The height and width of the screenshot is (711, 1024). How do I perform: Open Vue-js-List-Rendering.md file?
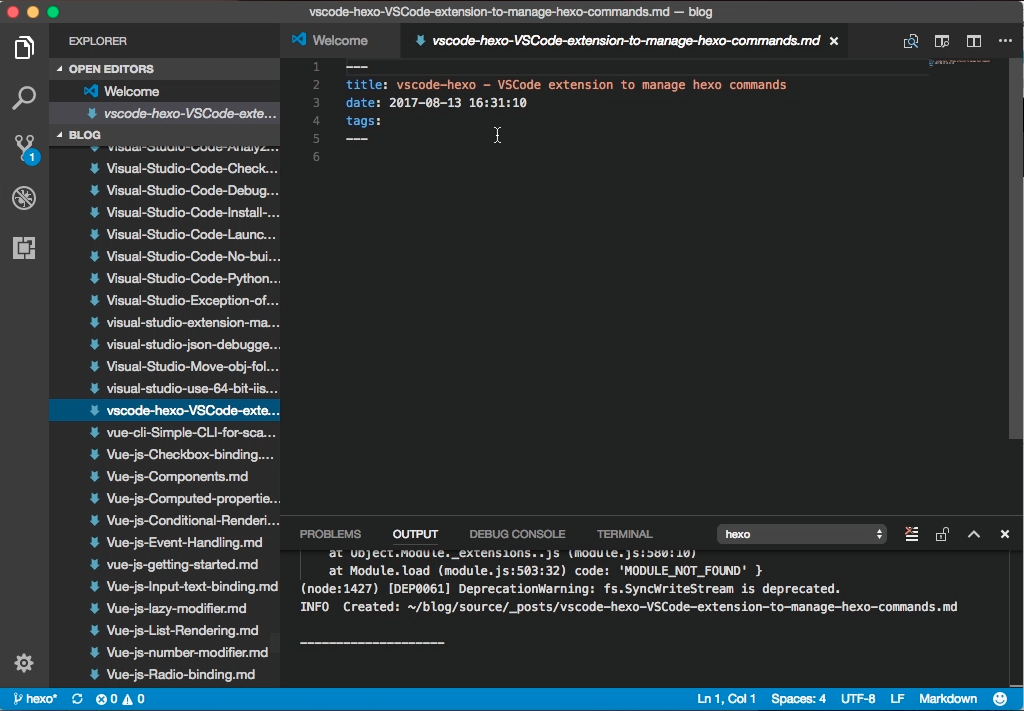pos(165,630)
